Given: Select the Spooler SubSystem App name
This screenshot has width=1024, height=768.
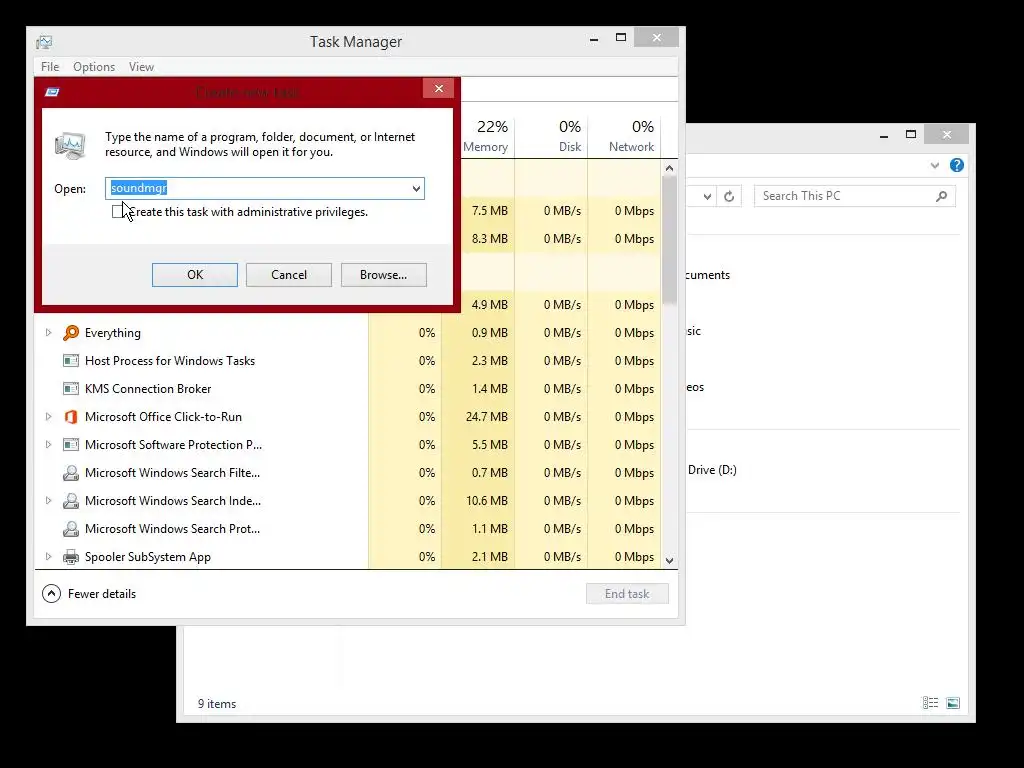Looking at the screenshot, I should tap(148, 557).
